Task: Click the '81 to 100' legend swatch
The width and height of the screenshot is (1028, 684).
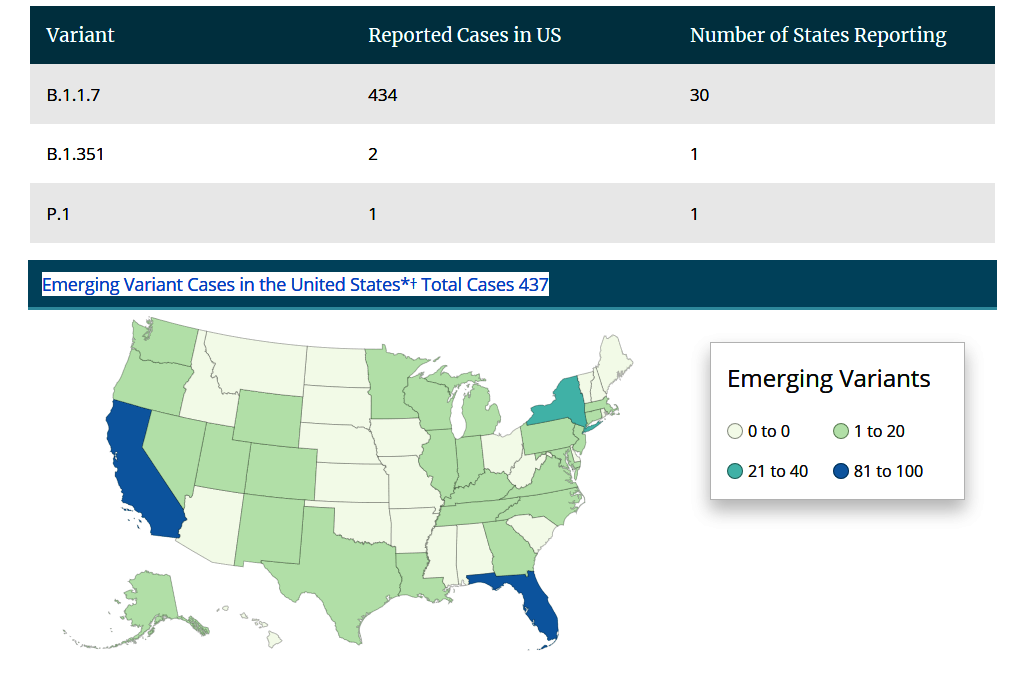Action: click(x=841, y=471)
